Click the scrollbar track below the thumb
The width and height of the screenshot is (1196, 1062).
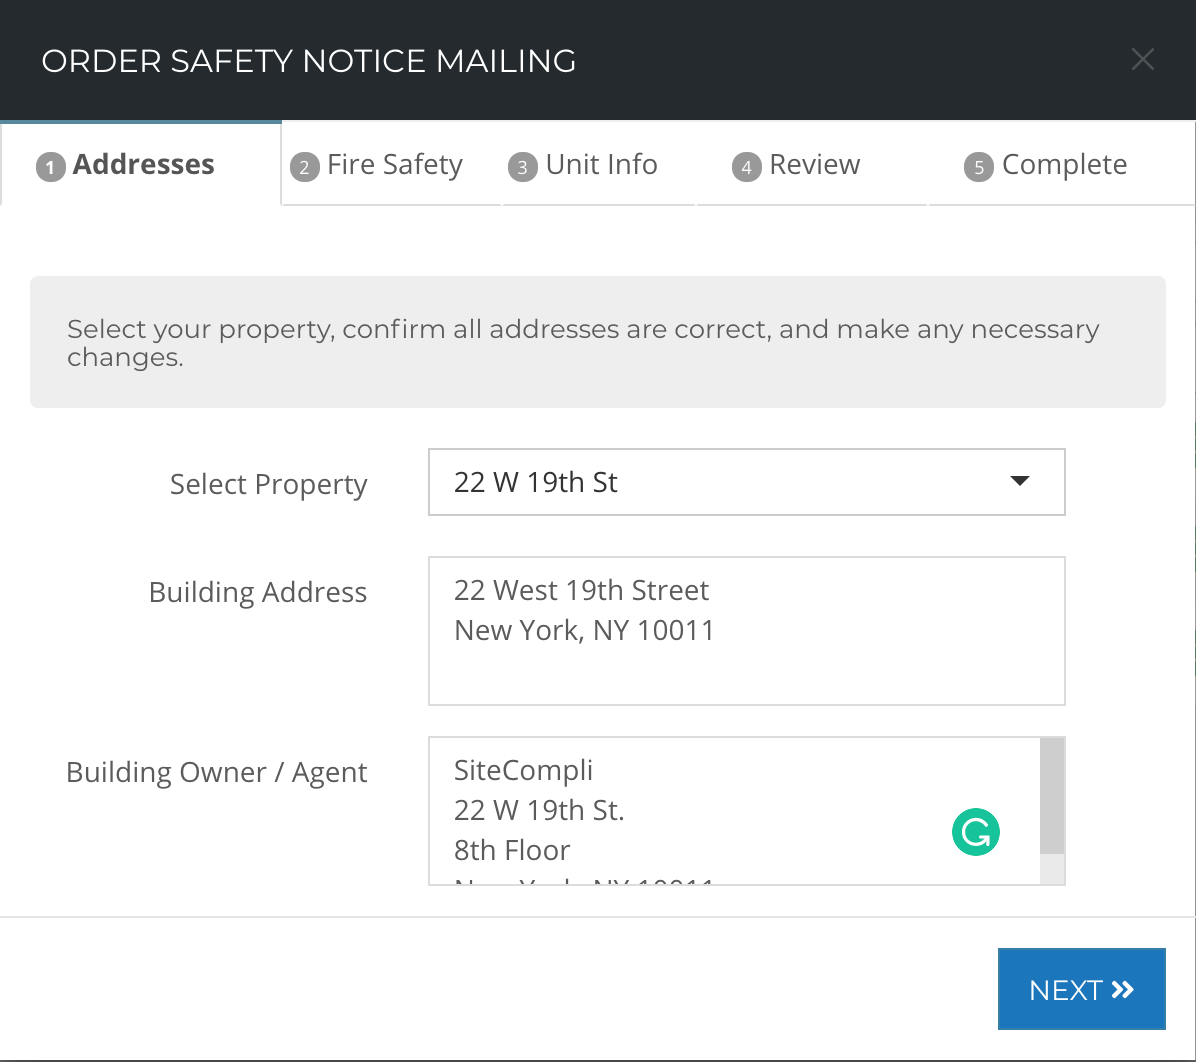pos(1052,869)
